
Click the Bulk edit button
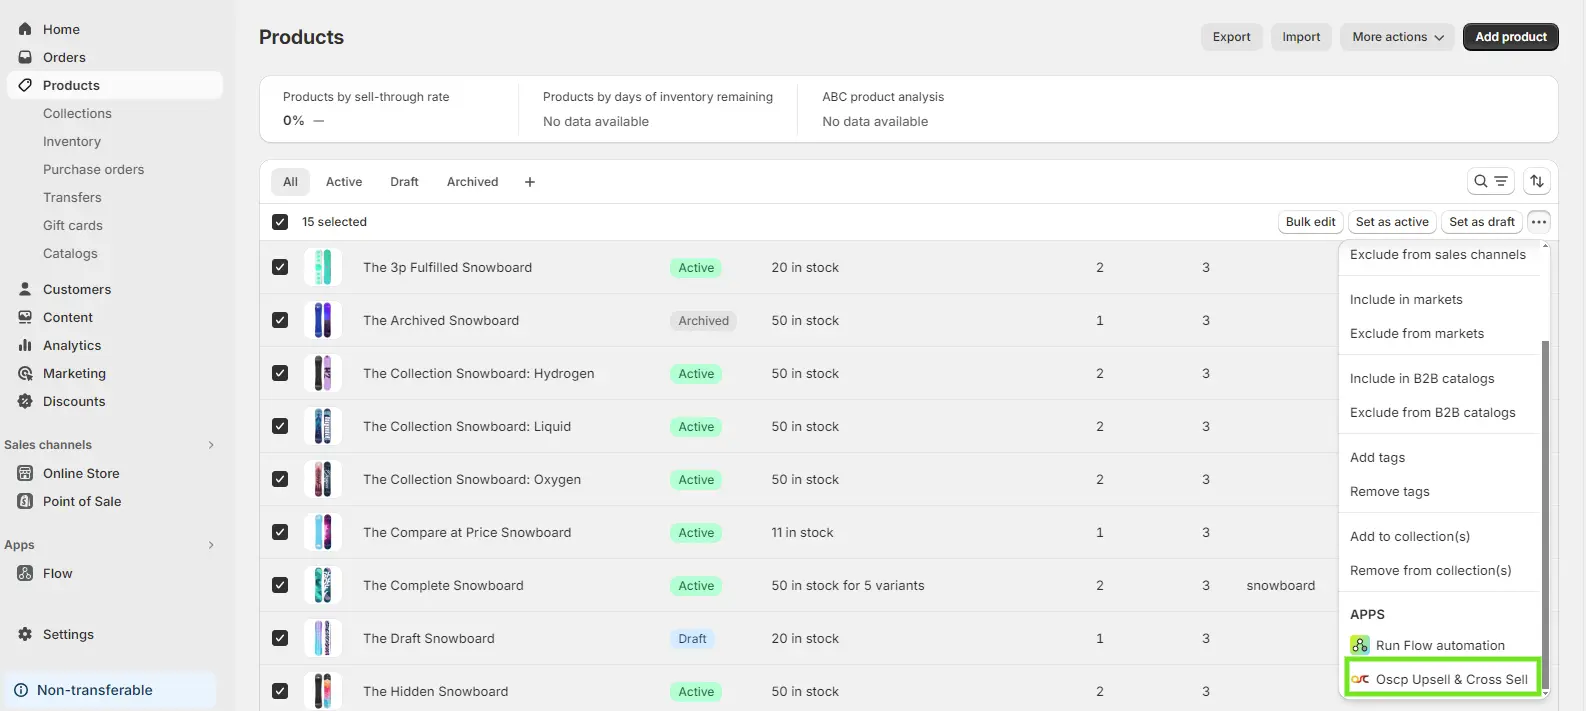point(1310,222)
